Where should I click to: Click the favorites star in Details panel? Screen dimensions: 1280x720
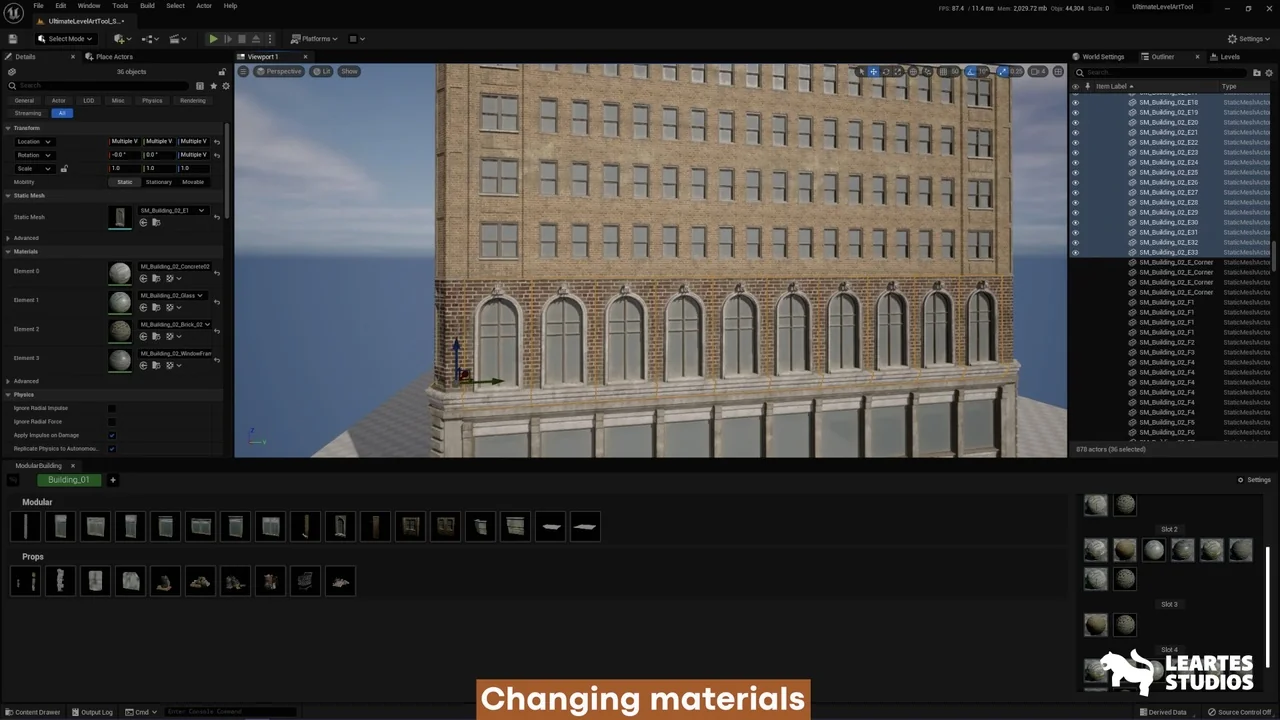coord(213,86)
